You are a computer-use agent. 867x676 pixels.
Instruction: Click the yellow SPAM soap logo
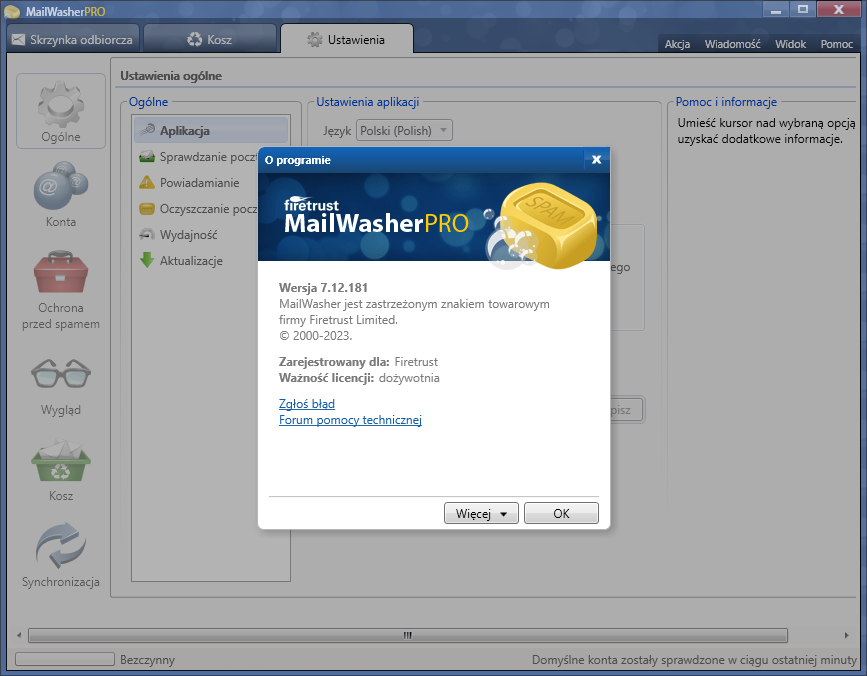(547, 224)
